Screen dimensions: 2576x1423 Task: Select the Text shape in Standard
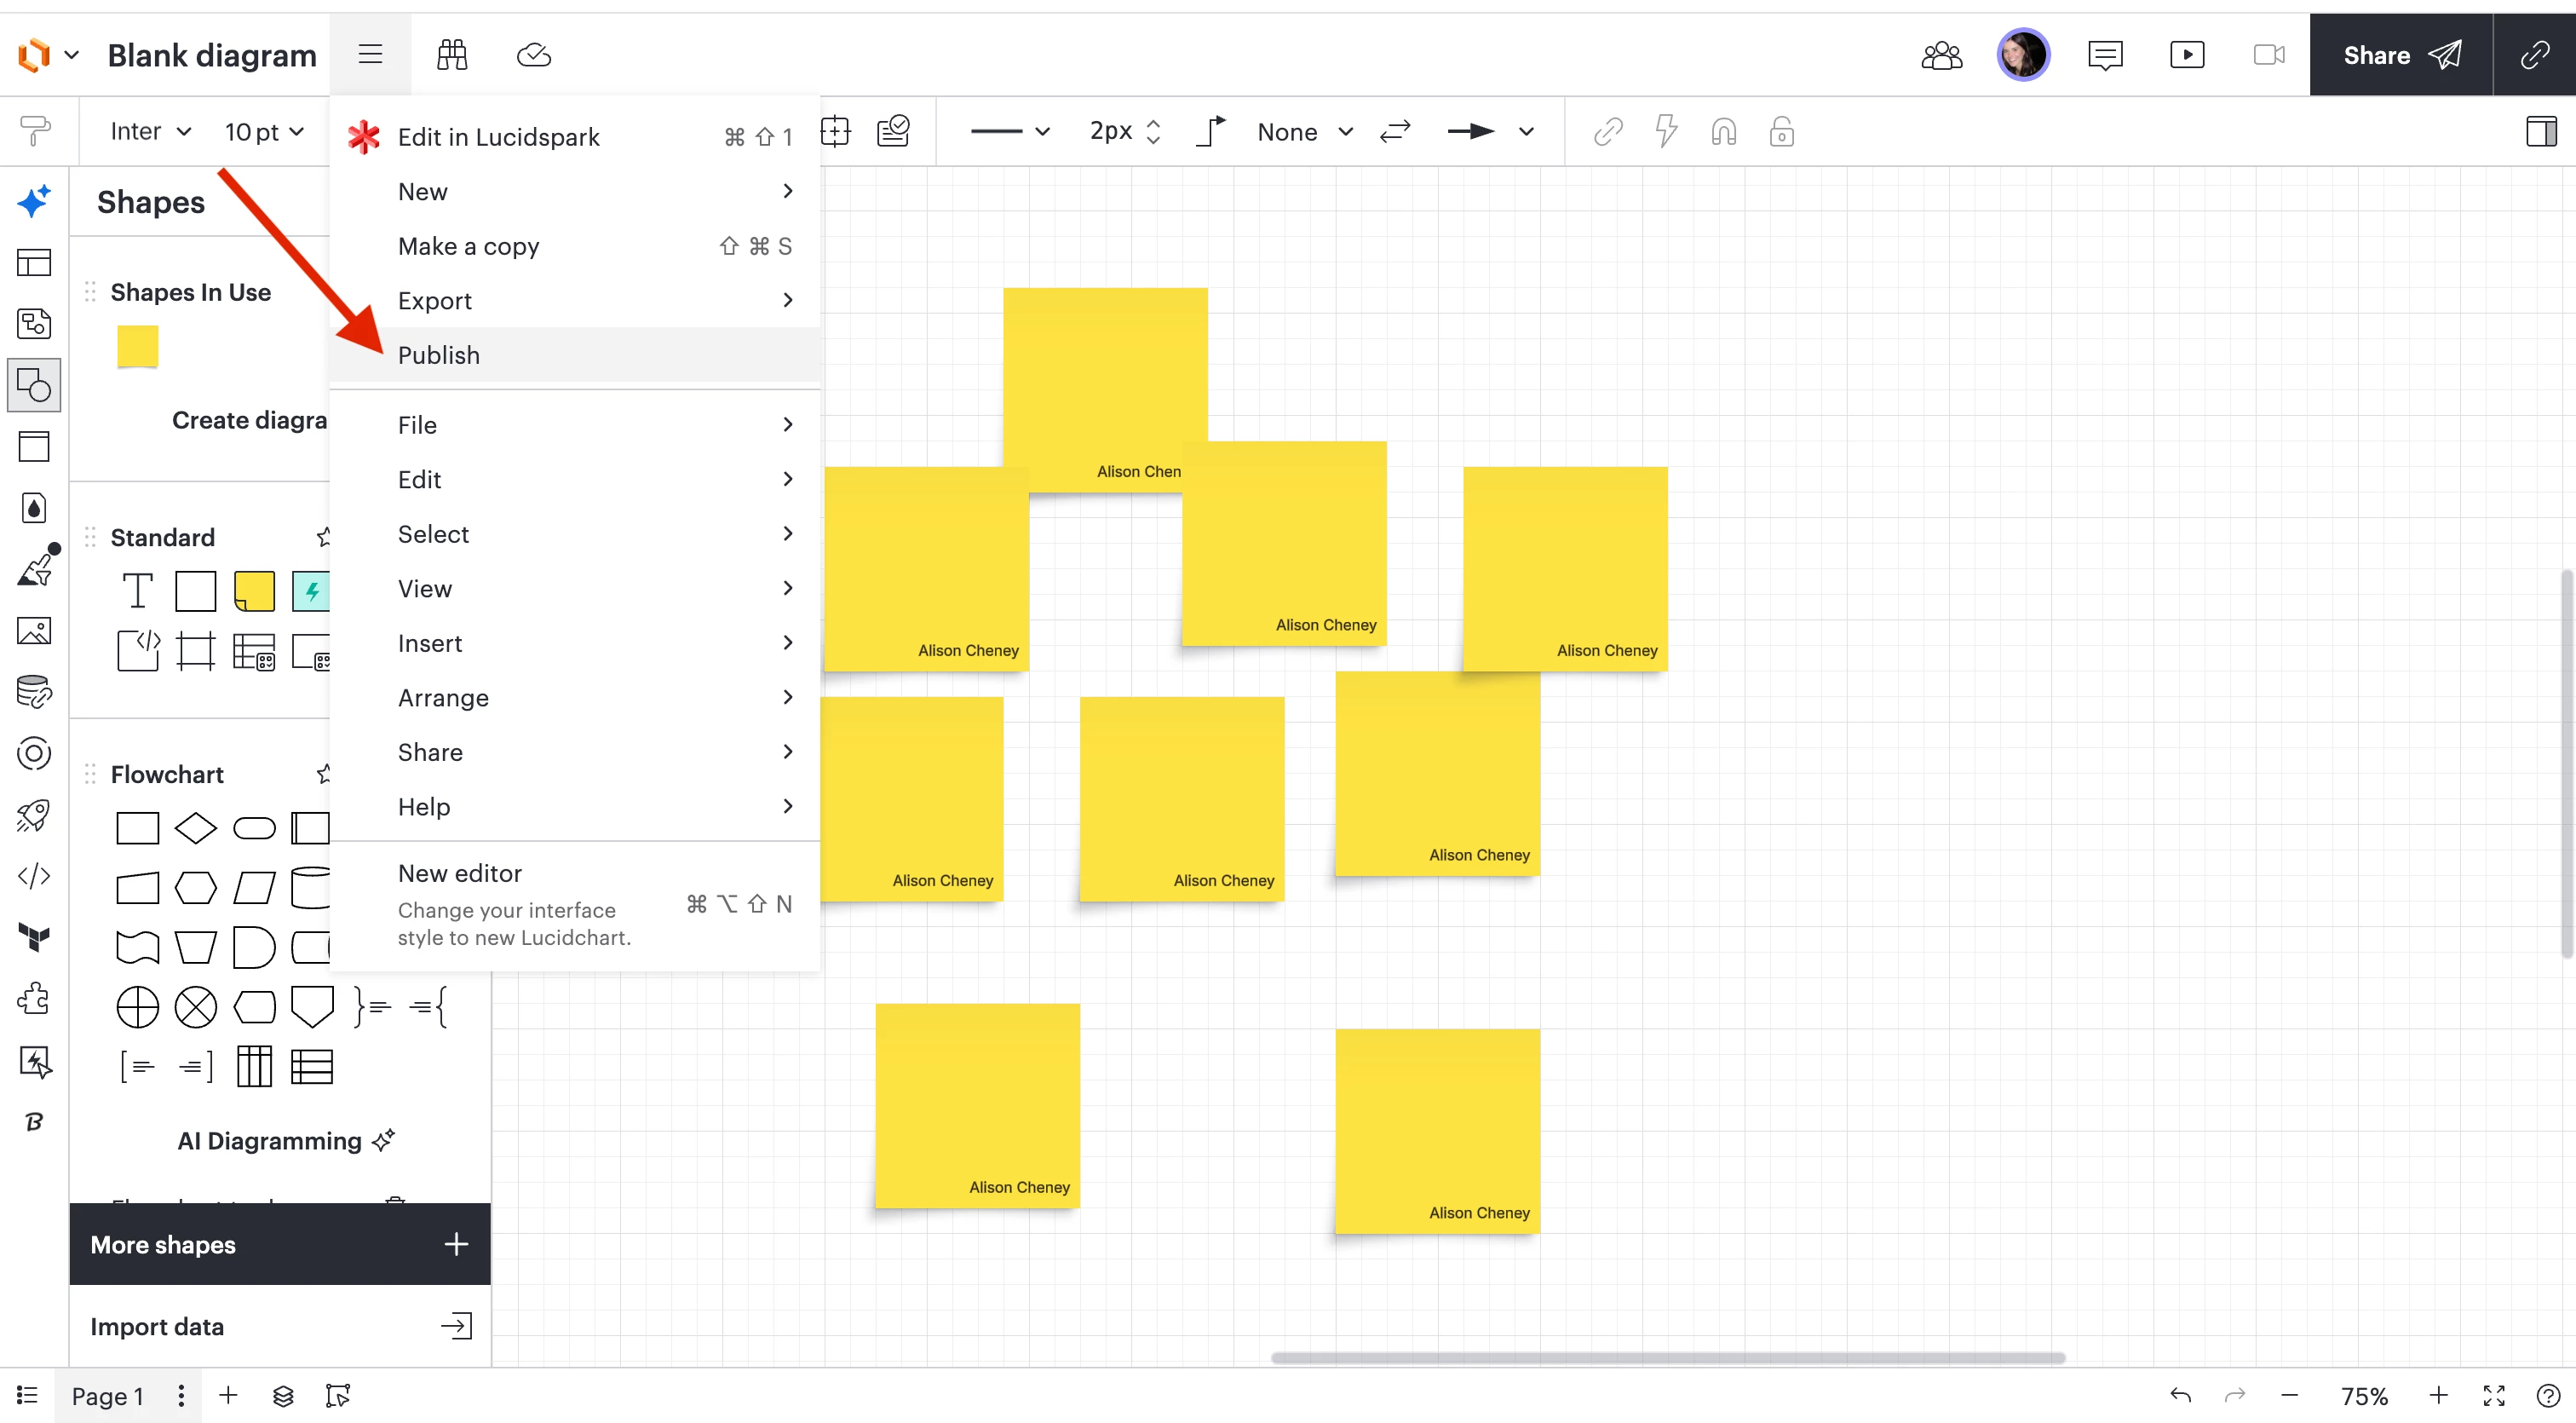point(137,591)
